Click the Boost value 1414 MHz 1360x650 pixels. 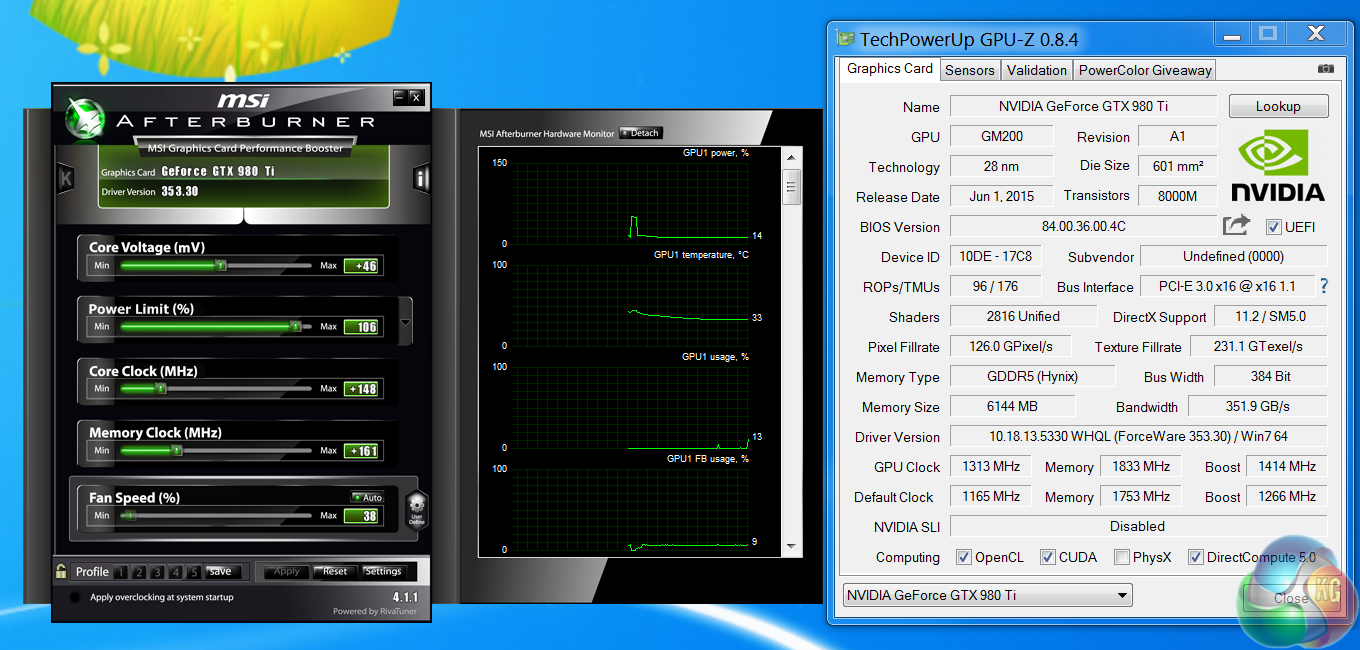point(1287,466)
